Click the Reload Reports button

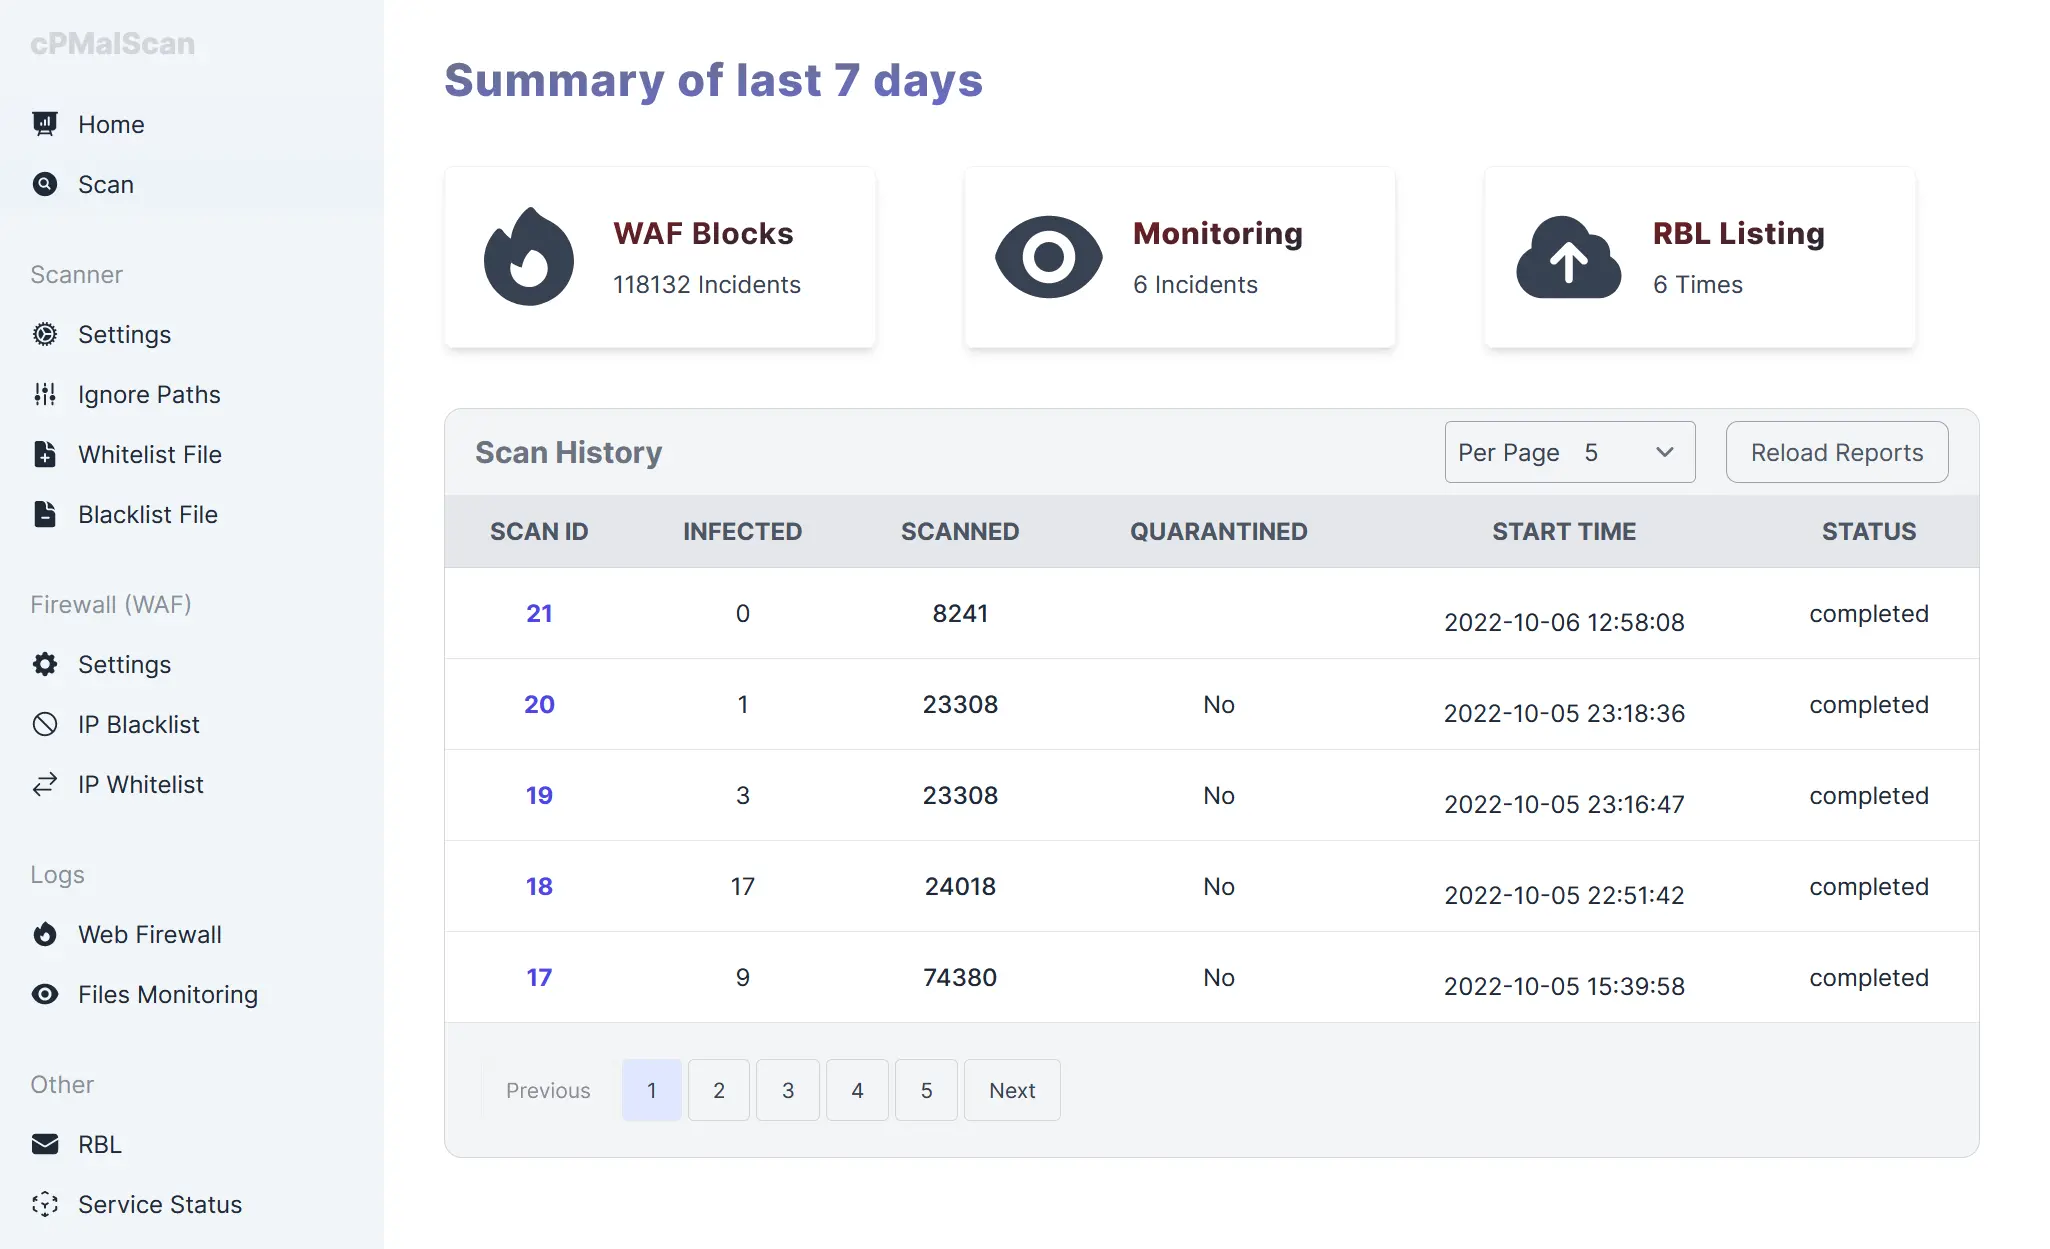[x=1836, y=452]
